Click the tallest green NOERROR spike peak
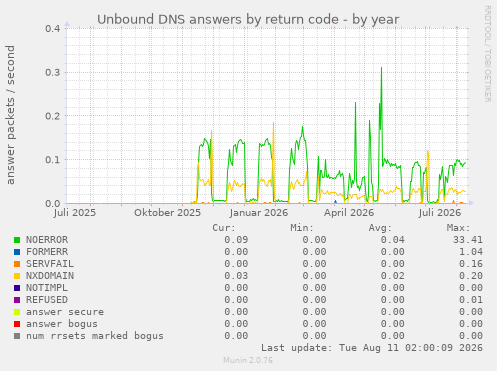Image resolution: width=497 pixels, height=371 pixels. (x=381, y=68)
